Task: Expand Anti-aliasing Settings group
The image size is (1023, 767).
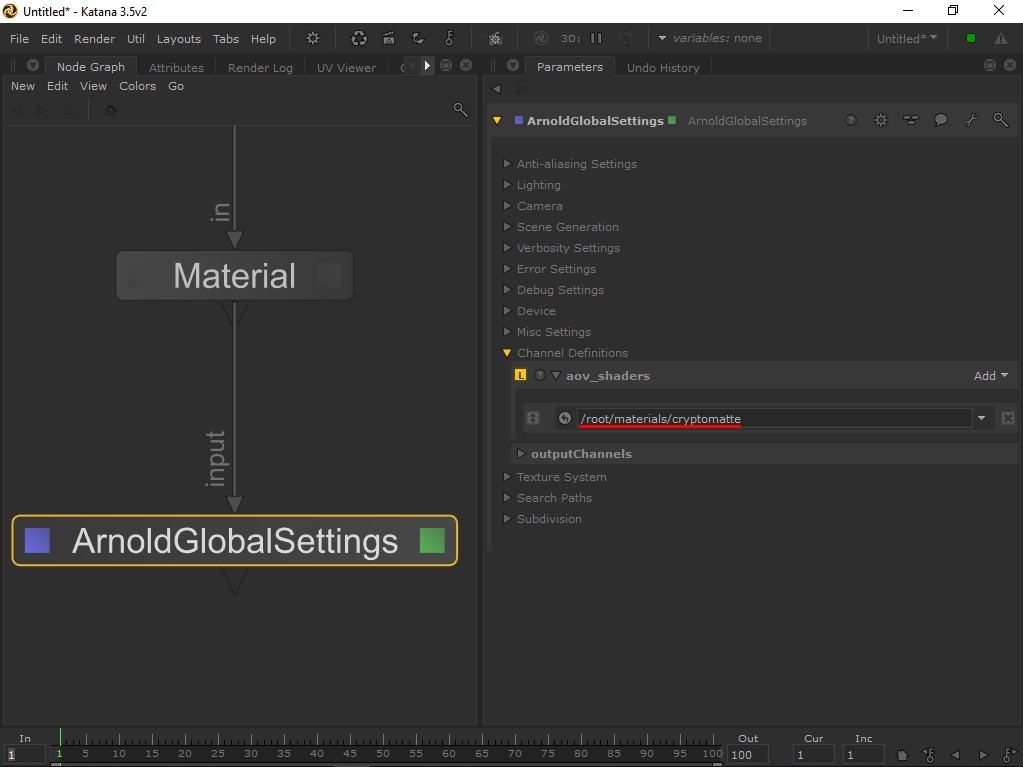Action: point(507,164)
